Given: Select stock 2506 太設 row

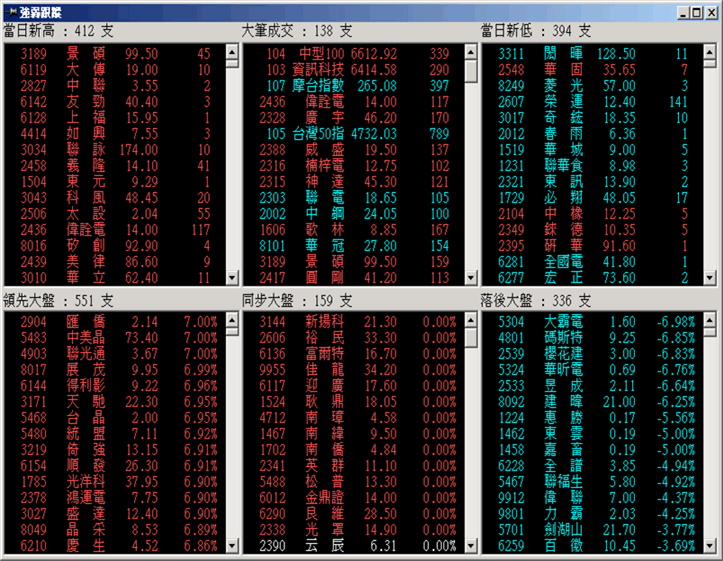Looking at the screenshot, I should (x=115, y=214).
